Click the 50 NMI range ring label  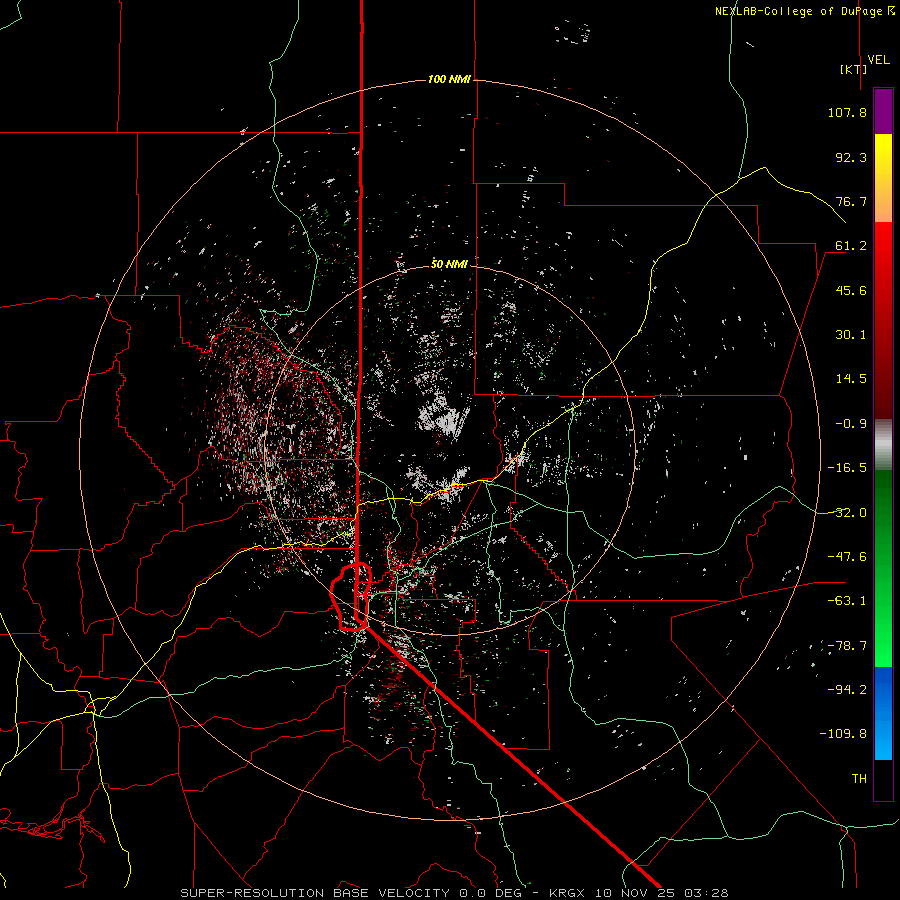click(x=449, y=264)
